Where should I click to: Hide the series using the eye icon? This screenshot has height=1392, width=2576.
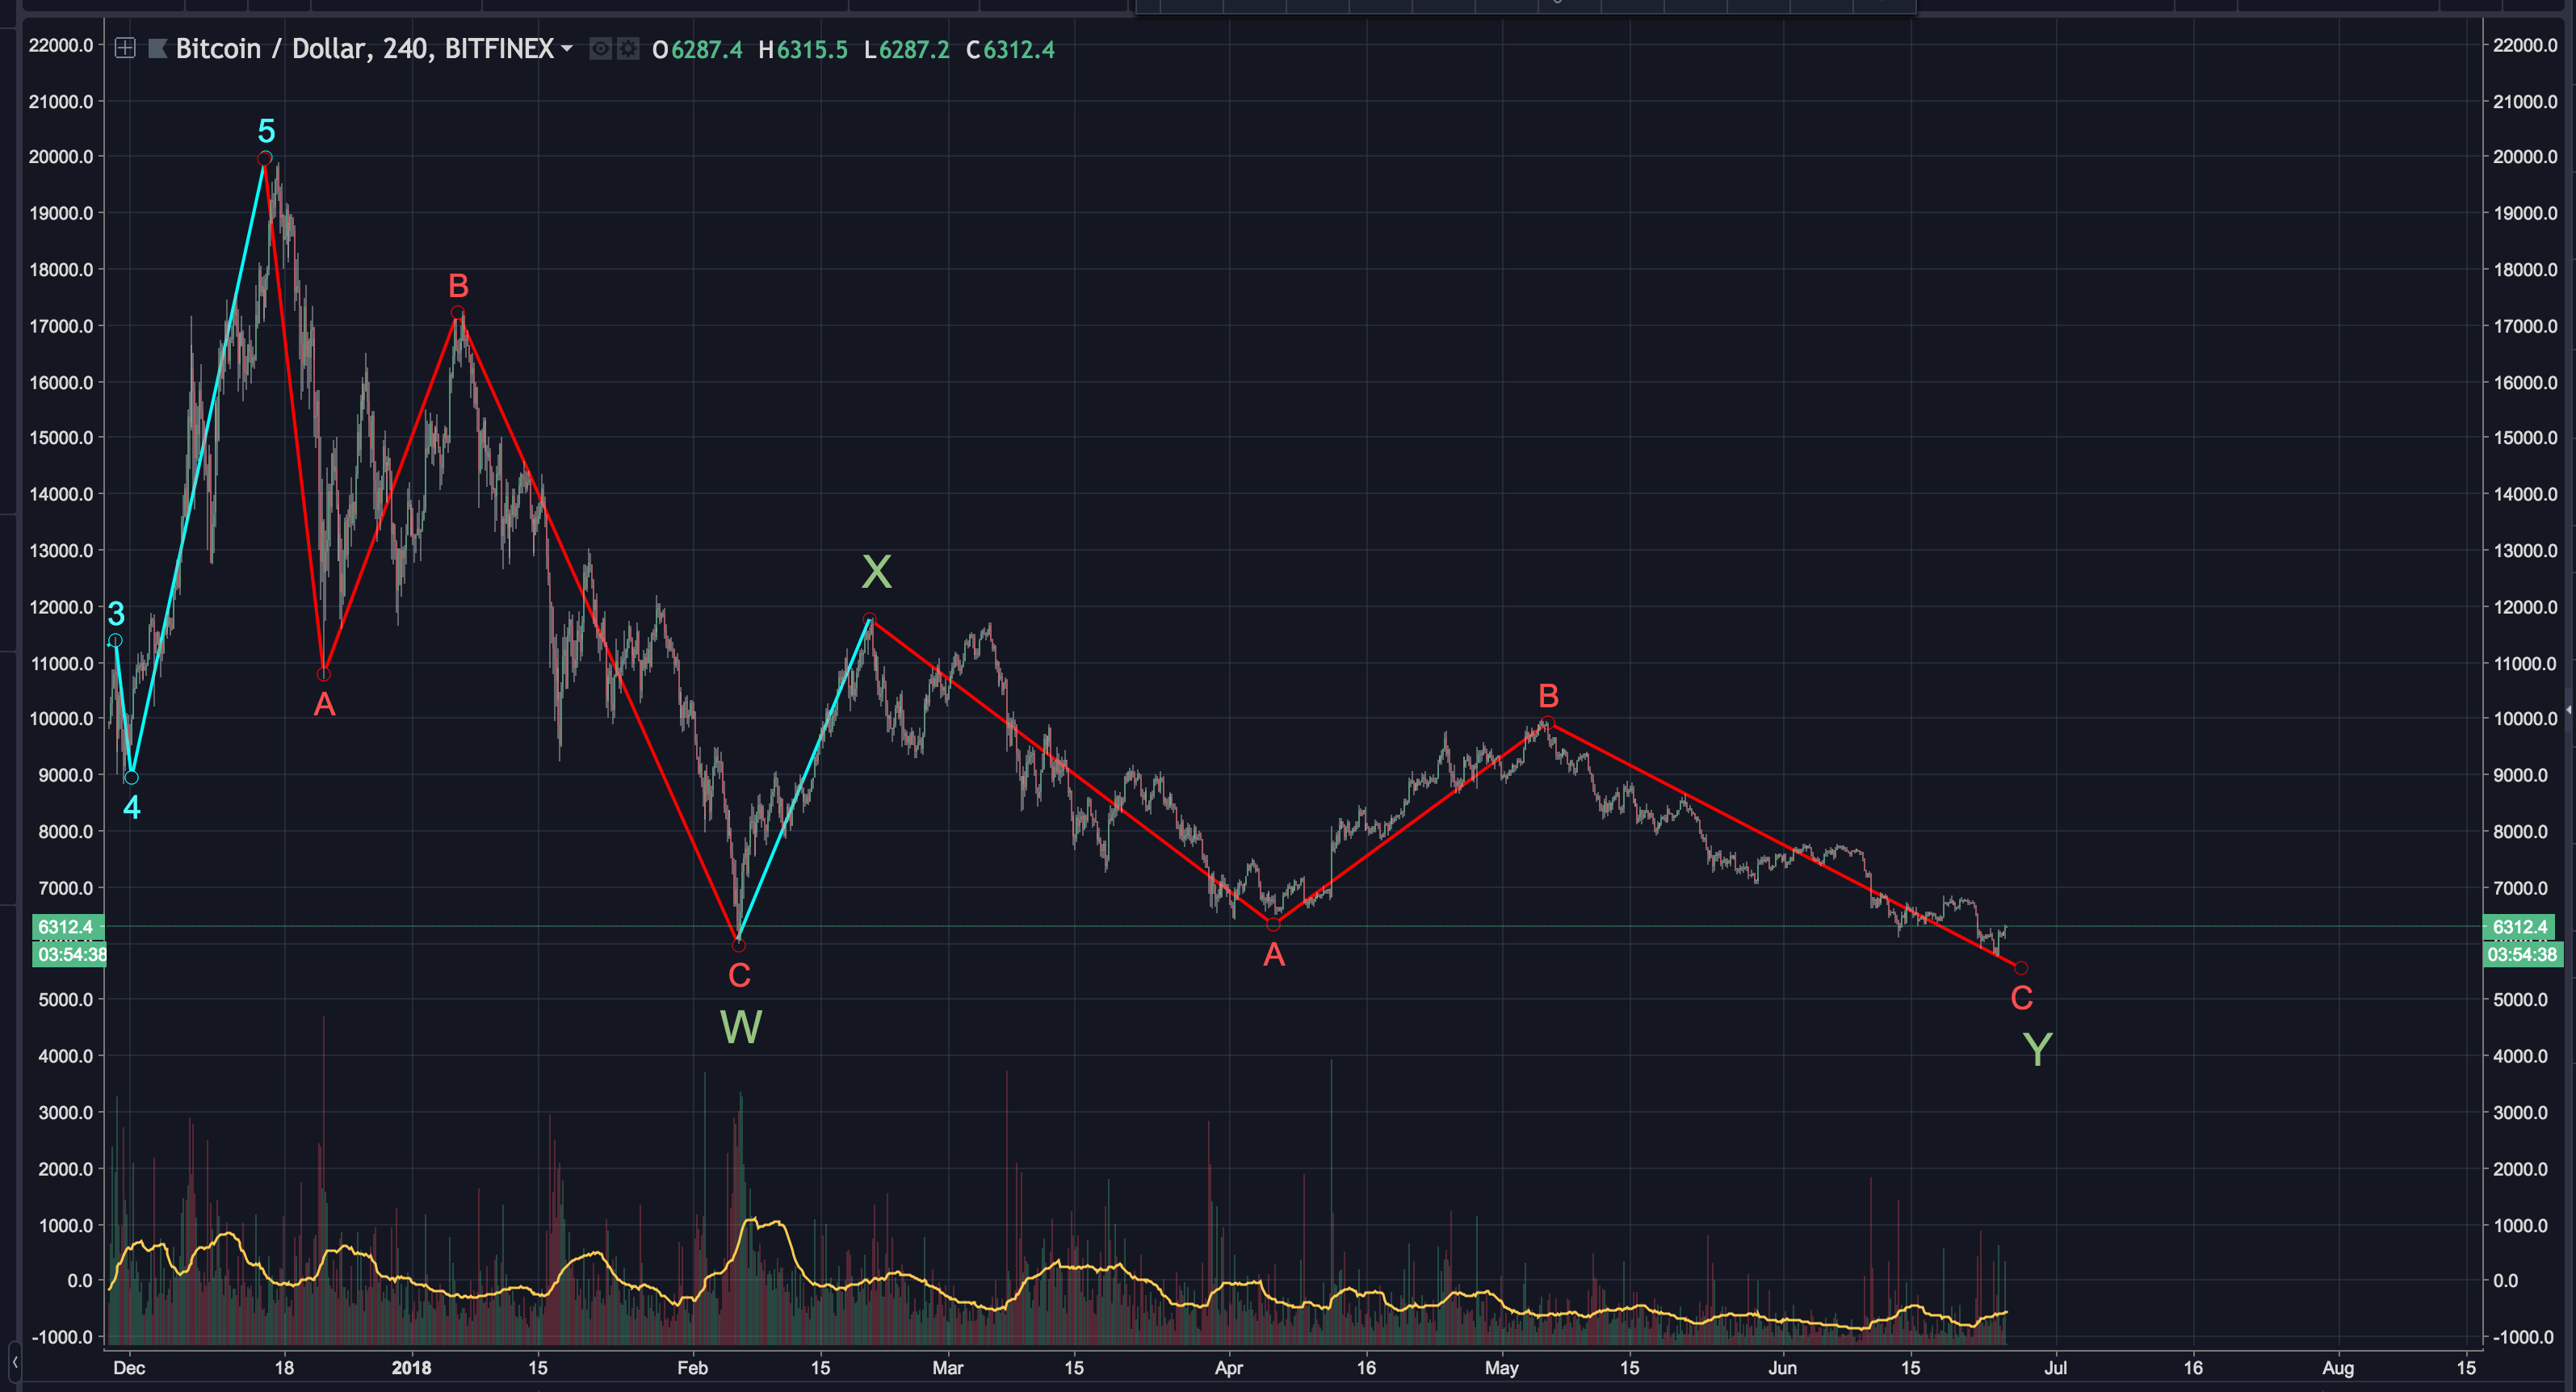tap(600, 48)
